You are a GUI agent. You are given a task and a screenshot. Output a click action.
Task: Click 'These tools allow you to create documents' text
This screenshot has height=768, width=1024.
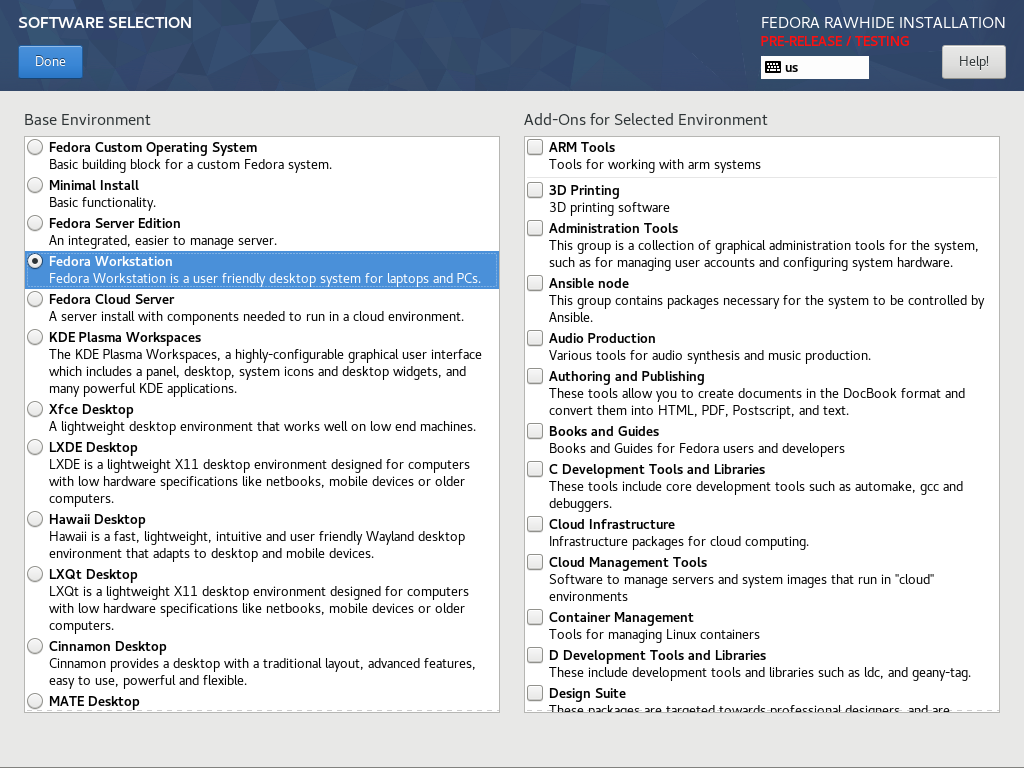[756, 402]
